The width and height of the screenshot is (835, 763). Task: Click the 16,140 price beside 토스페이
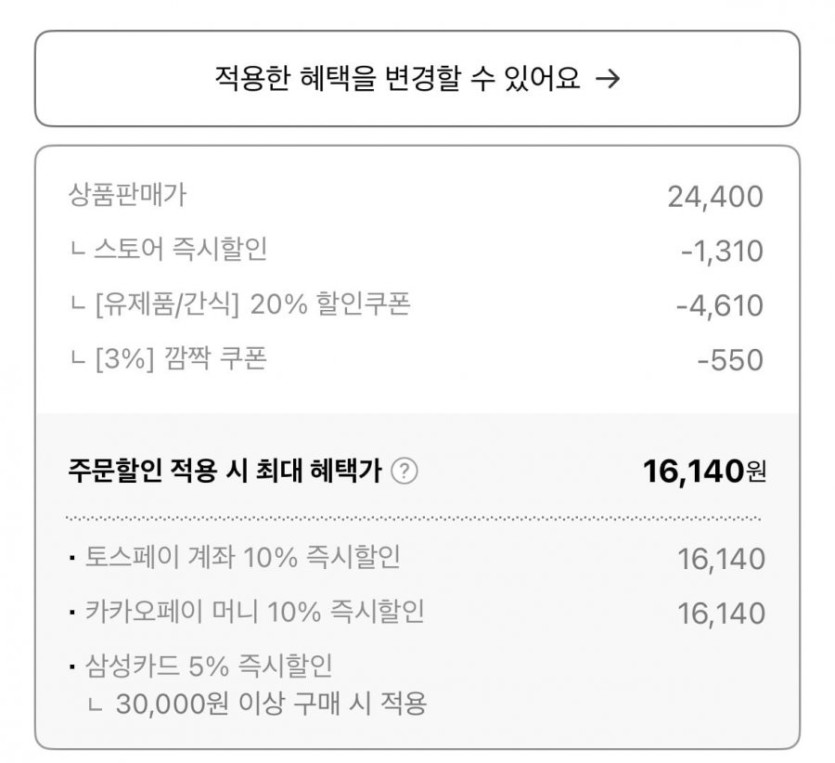click(x=721, y=559)
